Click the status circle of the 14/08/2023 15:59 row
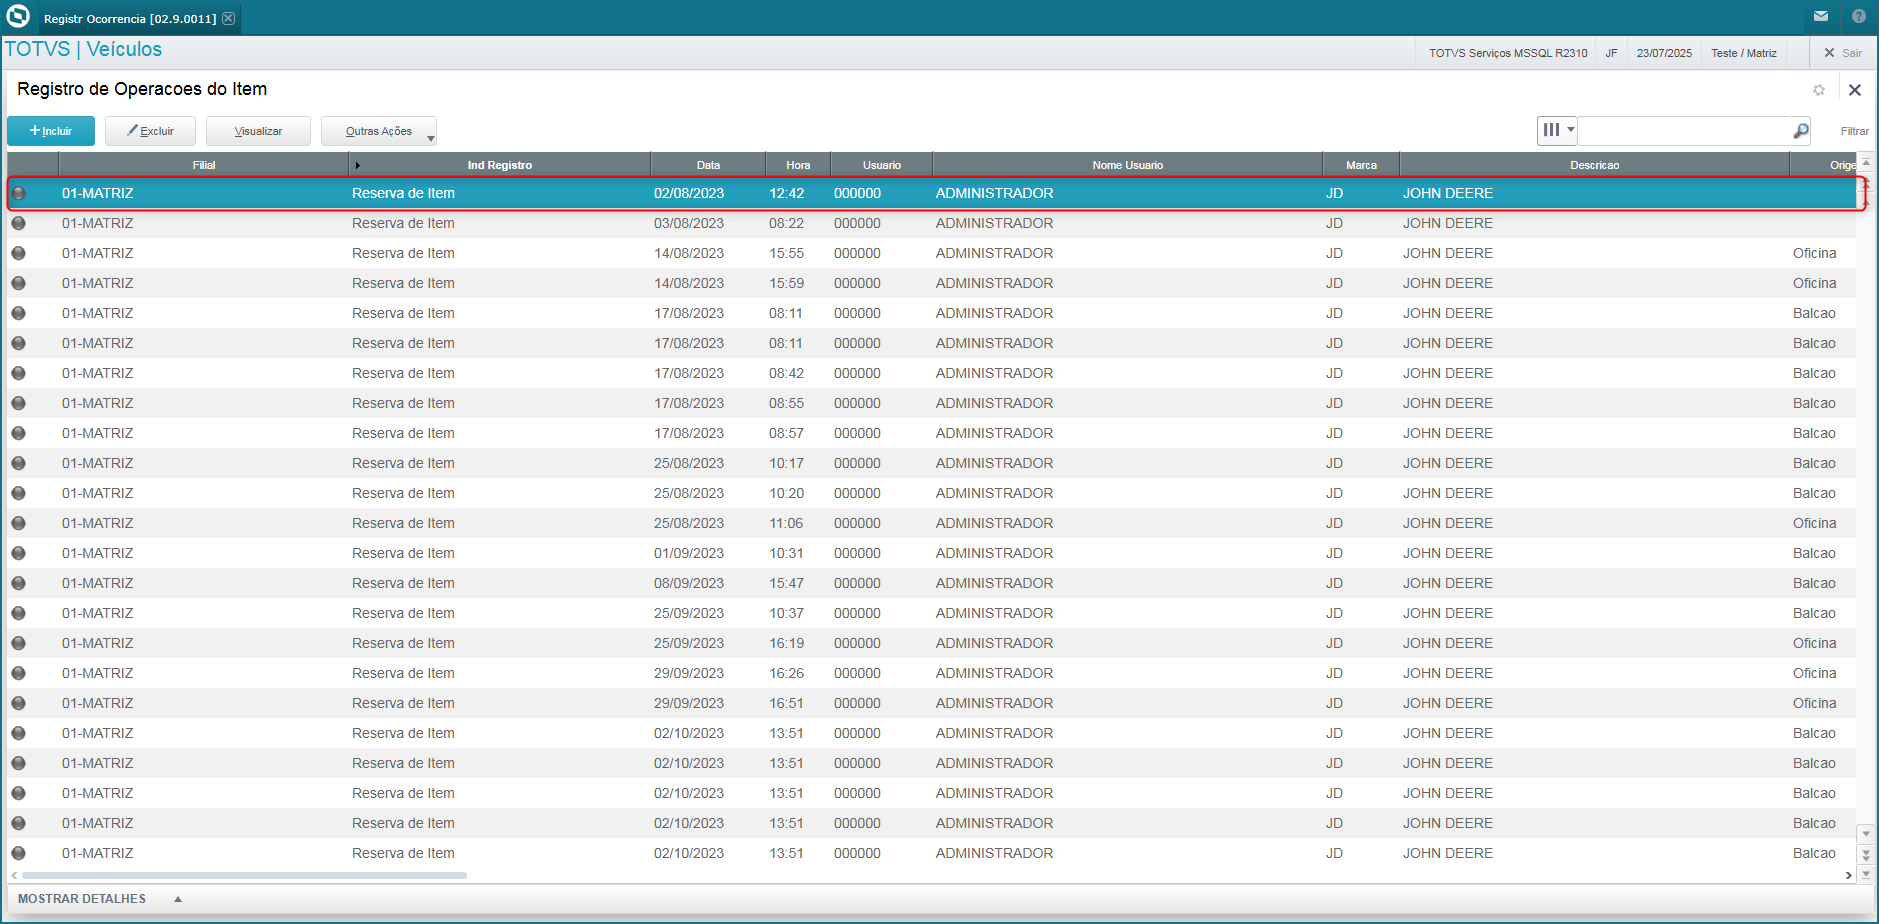 pos(18,283)
